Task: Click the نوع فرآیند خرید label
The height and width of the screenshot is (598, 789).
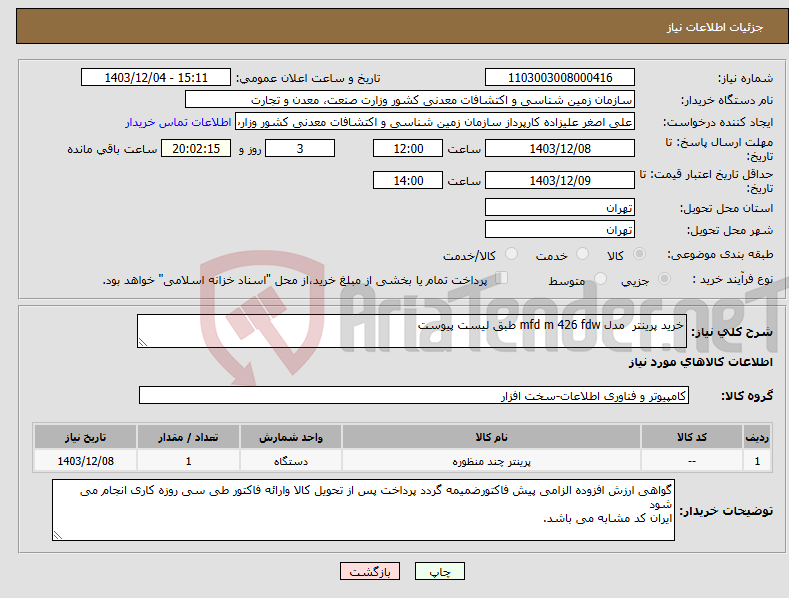Action: point(733,279)
